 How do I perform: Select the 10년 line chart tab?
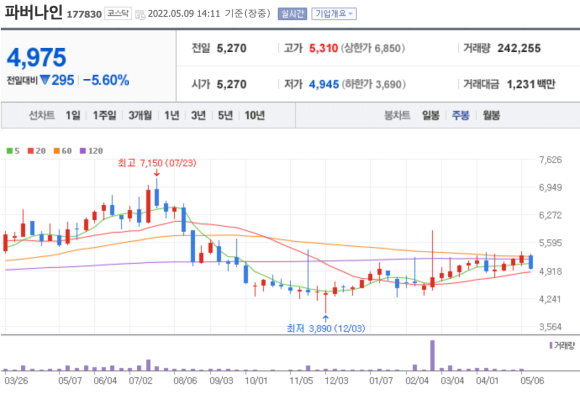point(254,115)
